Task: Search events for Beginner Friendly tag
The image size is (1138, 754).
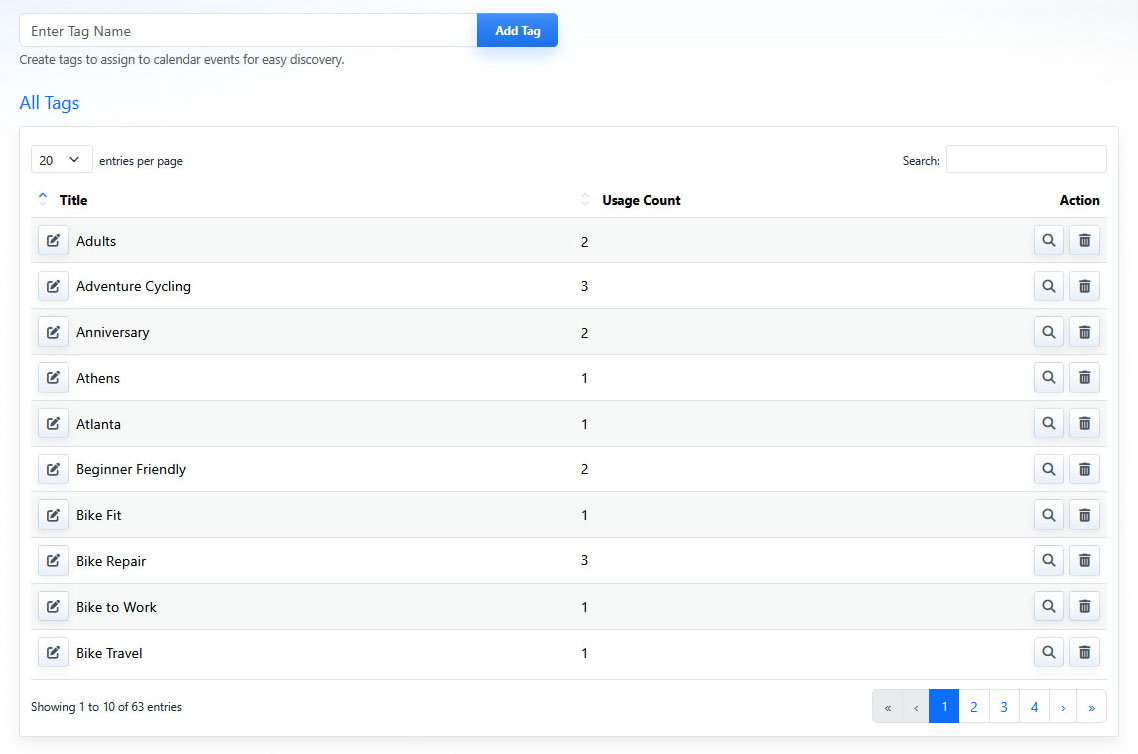Action: click(1049, 469)
